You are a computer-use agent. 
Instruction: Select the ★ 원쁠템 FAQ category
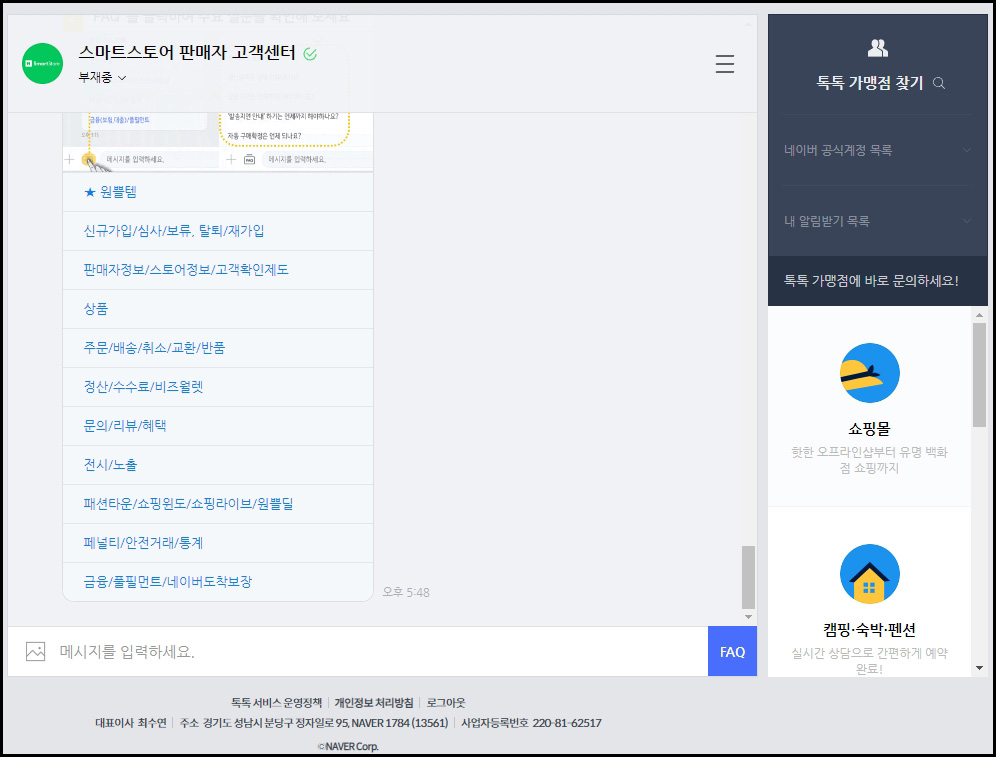[218, 192]
